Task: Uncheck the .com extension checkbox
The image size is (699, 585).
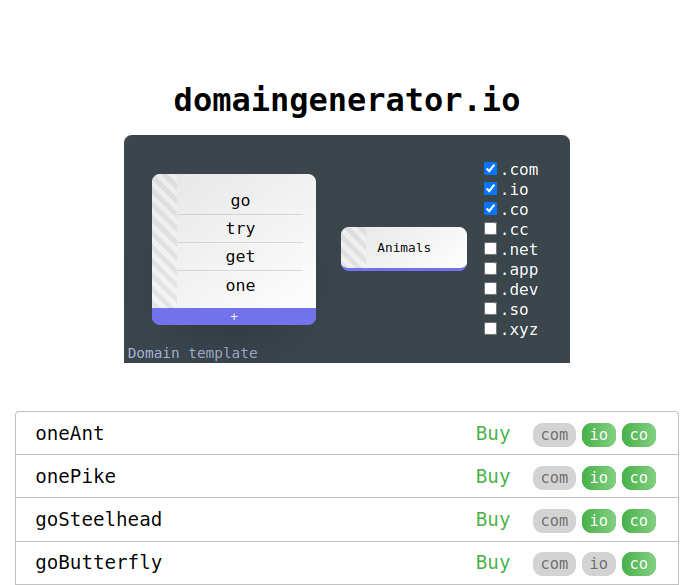Action: pyautogui.click(x=490, y=169)
